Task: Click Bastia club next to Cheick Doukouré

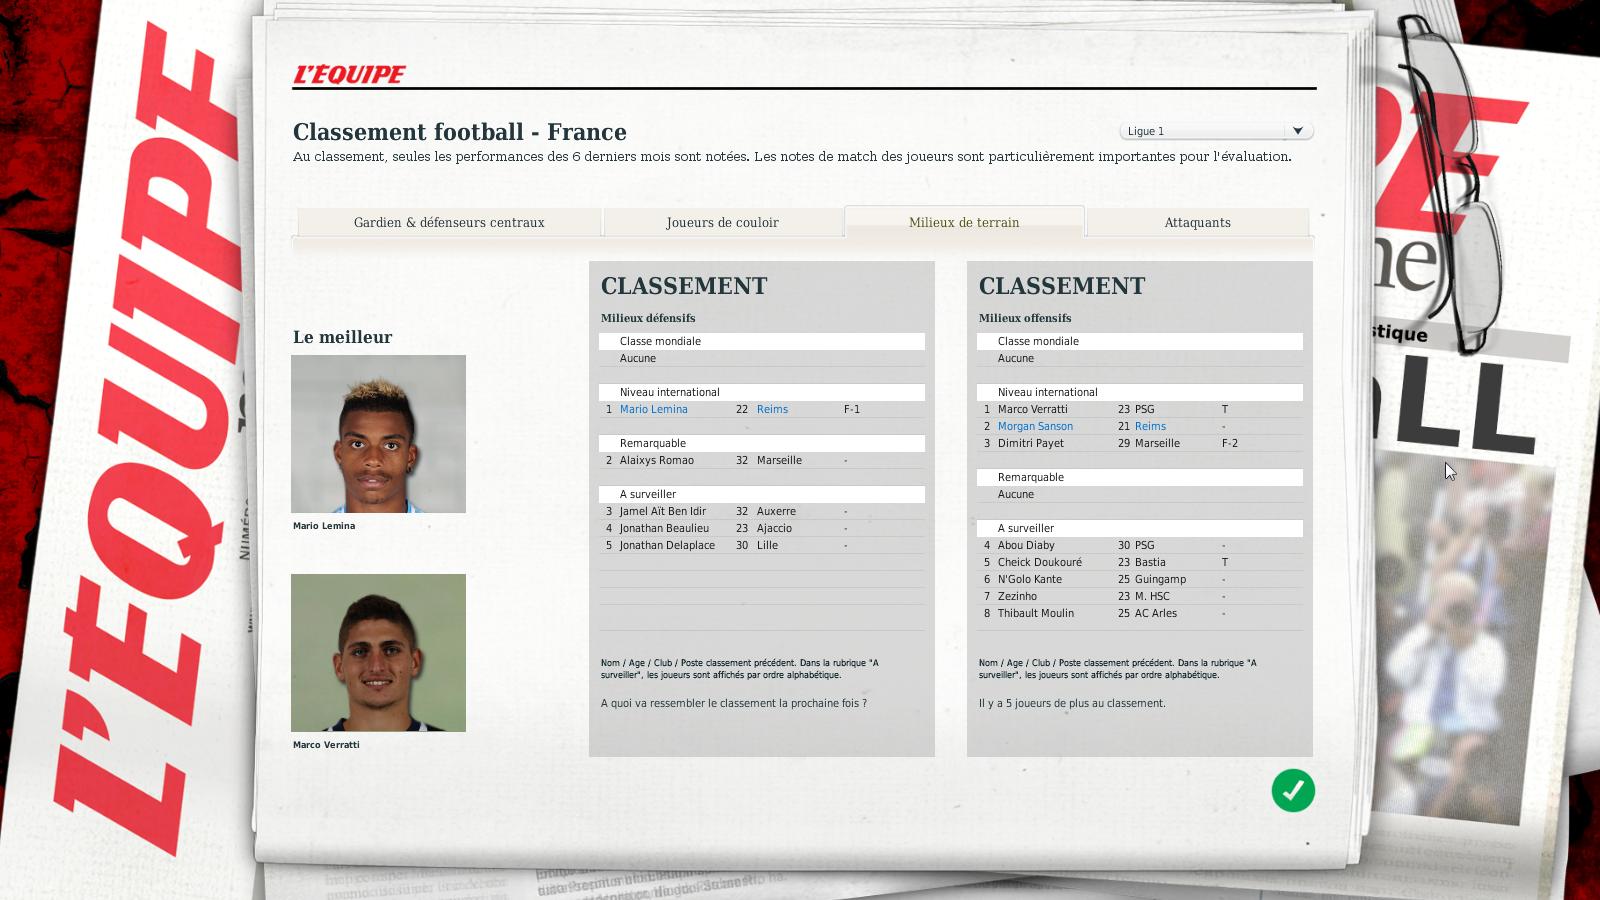Action: click(1150, 562)
